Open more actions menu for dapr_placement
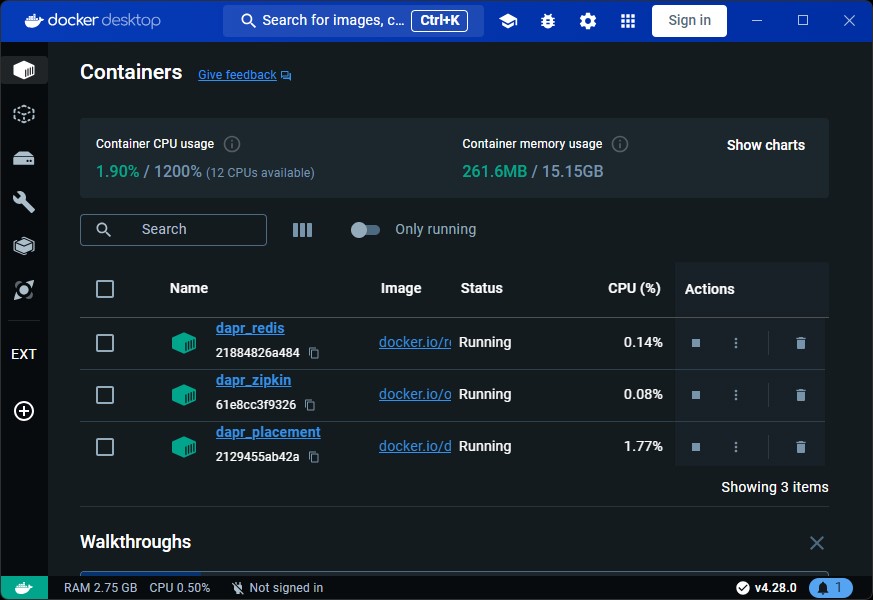The height and width of the screenshot is (600, 873). (736, 447)
